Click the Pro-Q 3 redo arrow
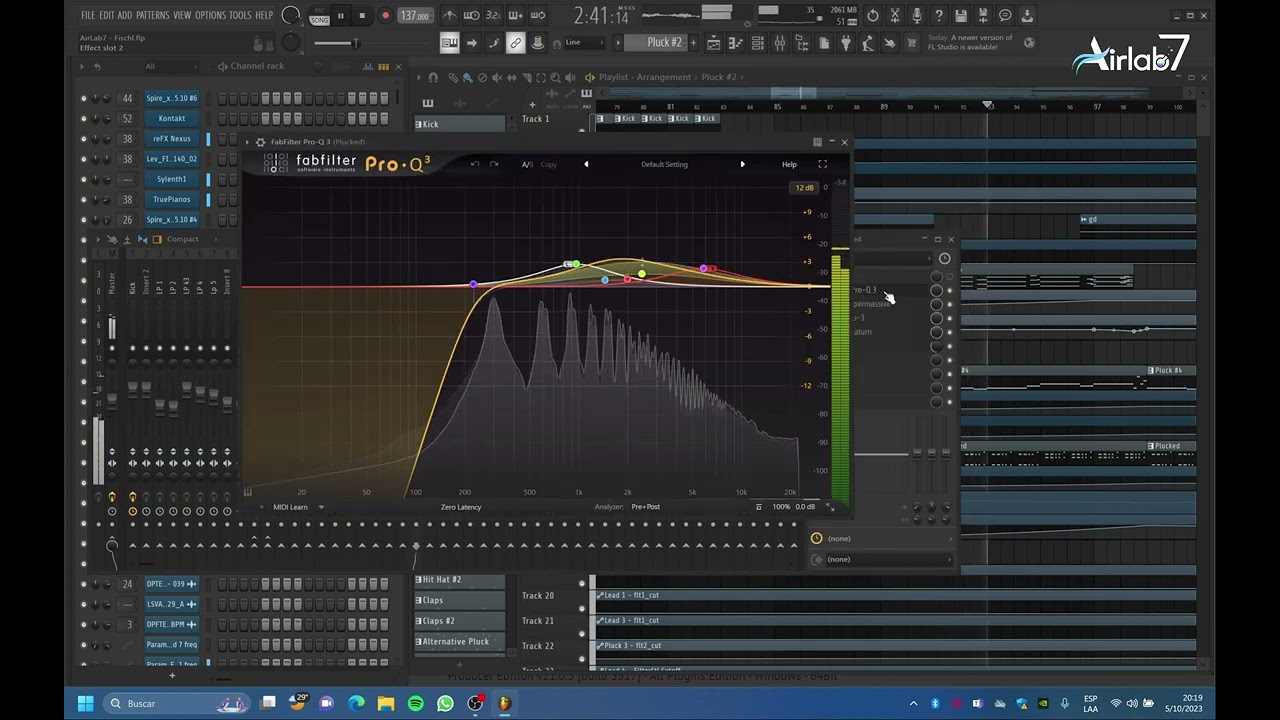The image size is (1280, 720). (x=494, y=164)
